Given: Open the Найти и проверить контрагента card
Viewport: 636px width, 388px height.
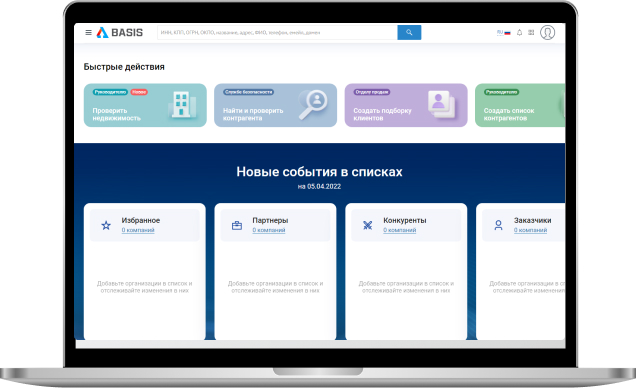Looking at the screenshot, I should coord(275,105).
